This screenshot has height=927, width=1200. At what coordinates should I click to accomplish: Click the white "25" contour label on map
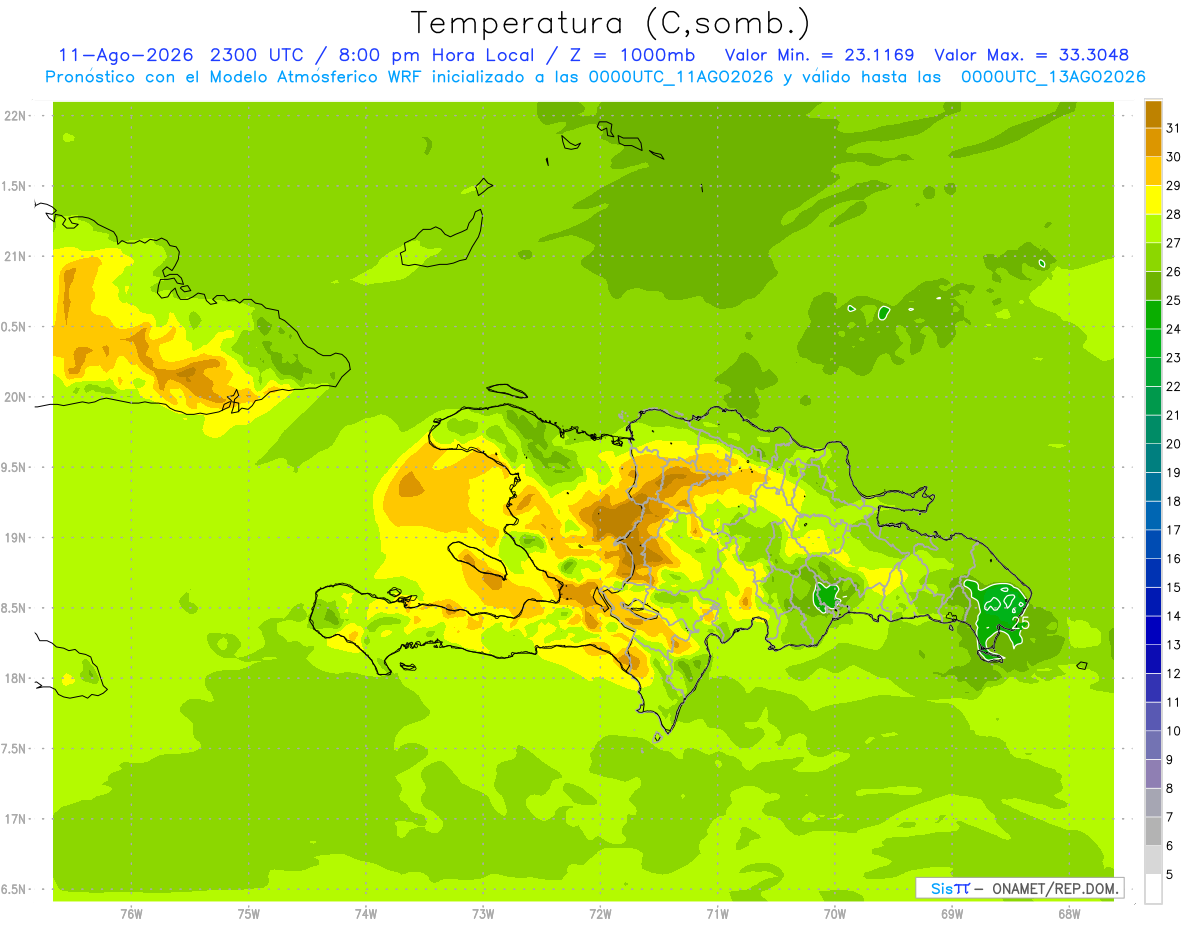(1020, 623)
